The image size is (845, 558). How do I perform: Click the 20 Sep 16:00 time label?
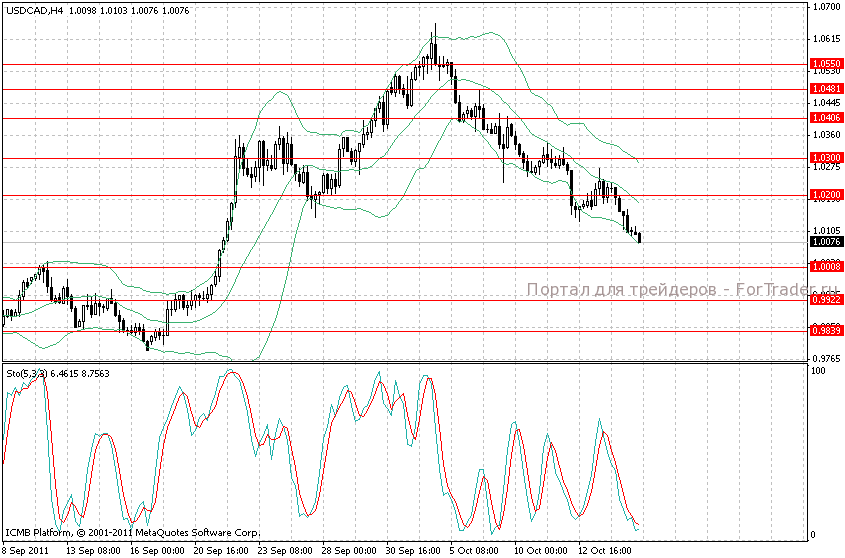pyautogui.click(x=221, y=551)
